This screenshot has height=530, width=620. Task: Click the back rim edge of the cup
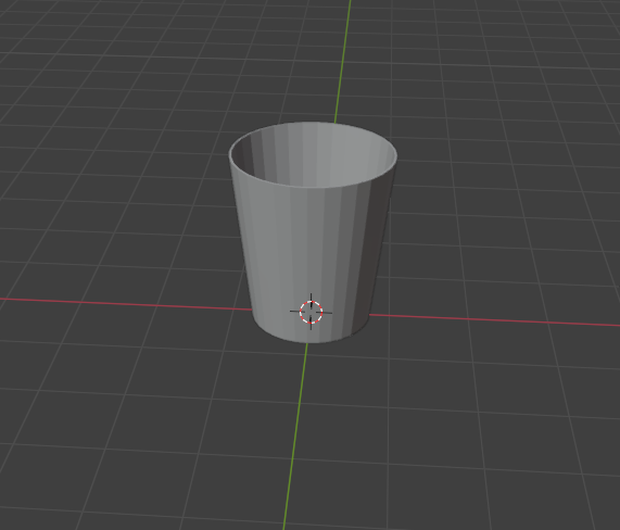(312, 123)
